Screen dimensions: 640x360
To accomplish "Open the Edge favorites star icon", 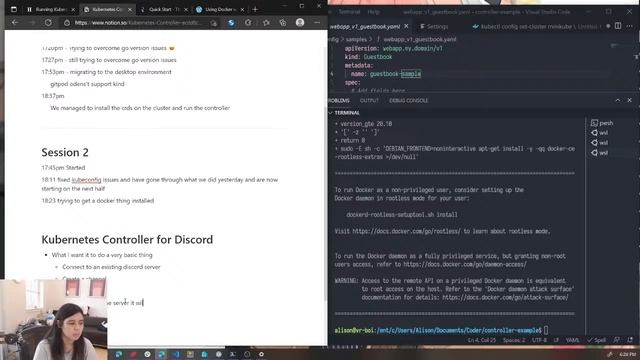I will (266, 23).
